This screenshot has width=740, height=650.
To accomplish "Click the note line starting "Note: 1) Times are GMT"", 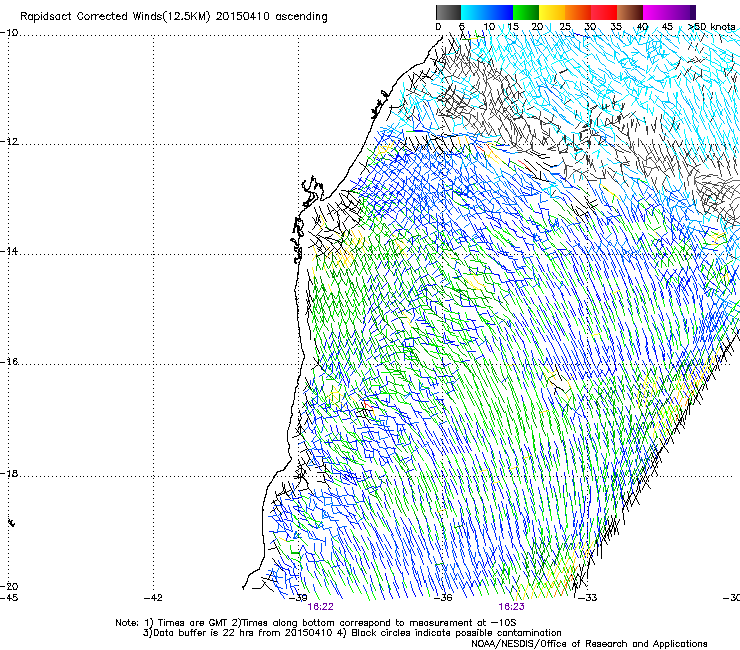I will tap(316, 623).
